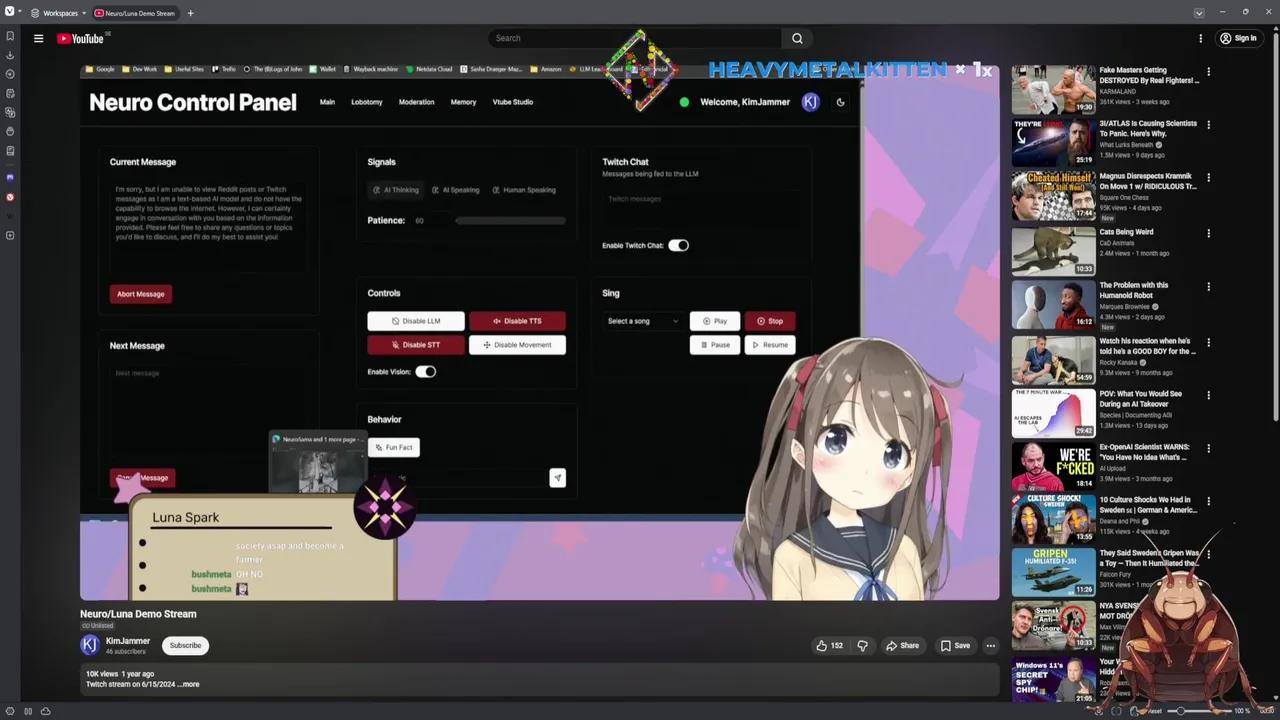Click the AI Speaking signal indicator
This screenshot has height=720, width=1280.
455,190
